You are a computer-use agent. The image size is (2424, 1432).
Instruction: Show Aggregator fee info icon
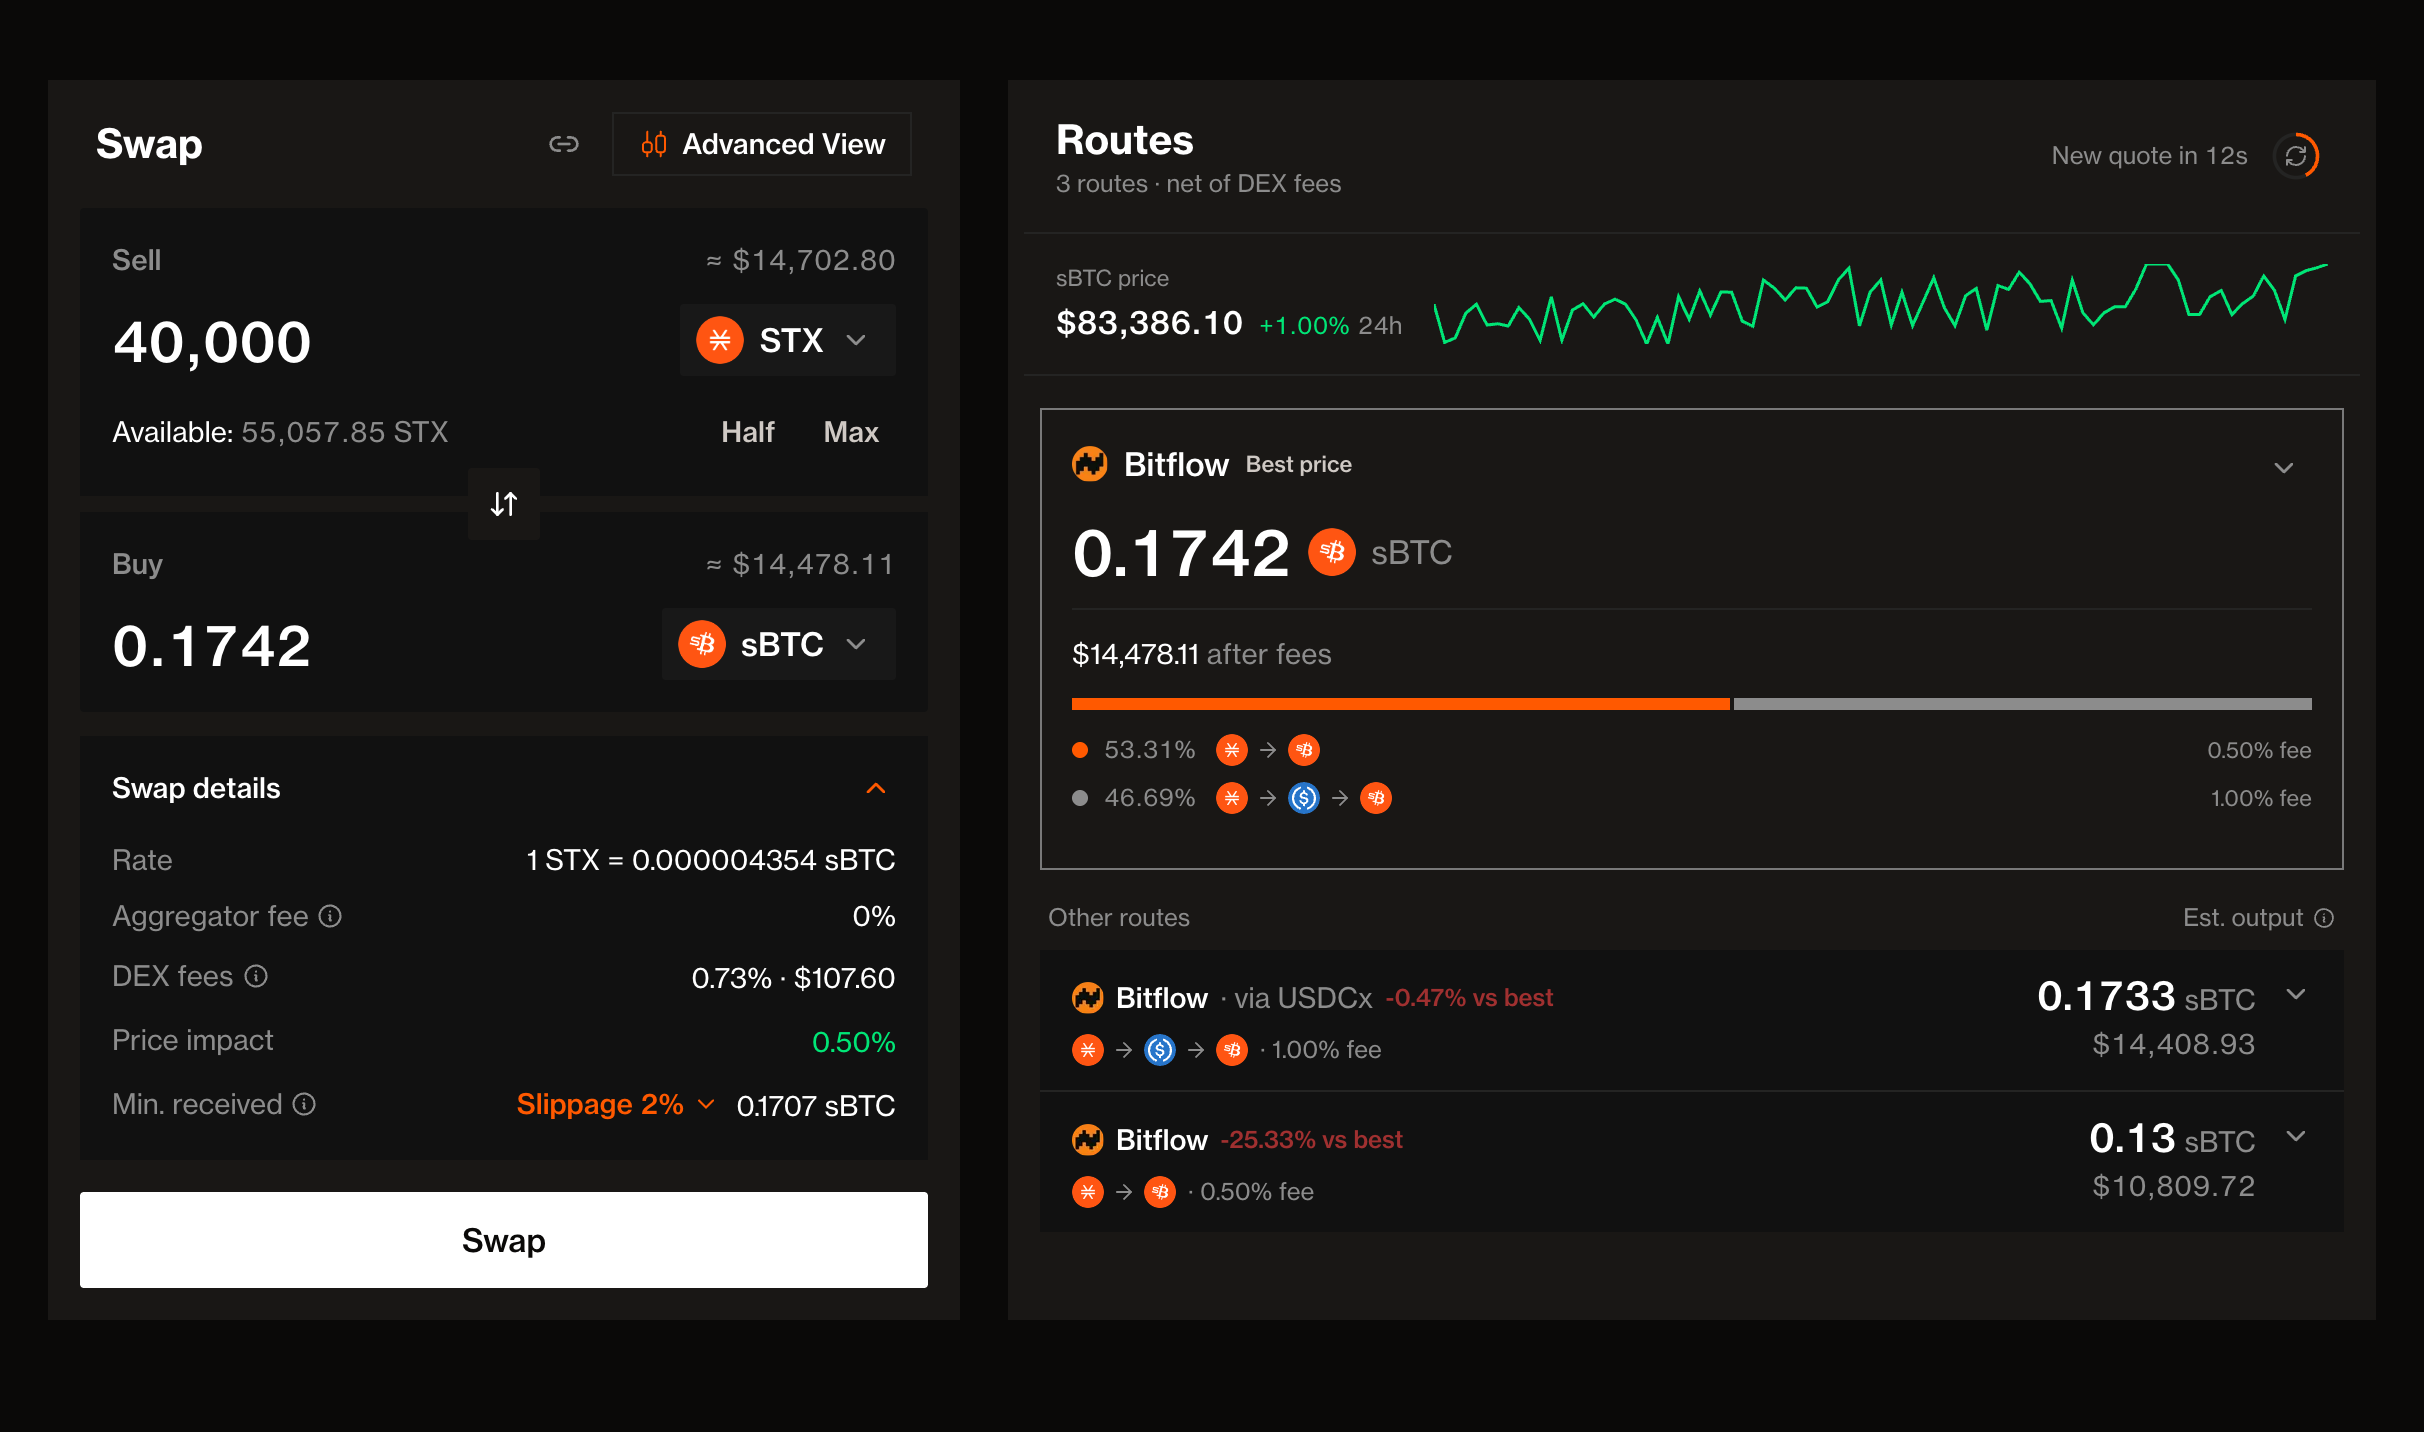[330, 916]
